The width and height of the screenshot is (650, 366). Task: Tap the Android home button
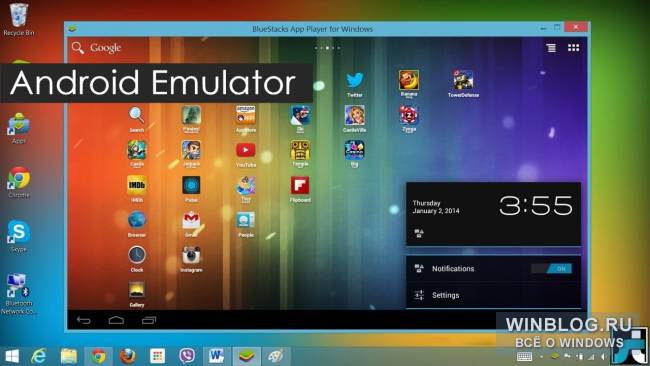pos(116,320)
